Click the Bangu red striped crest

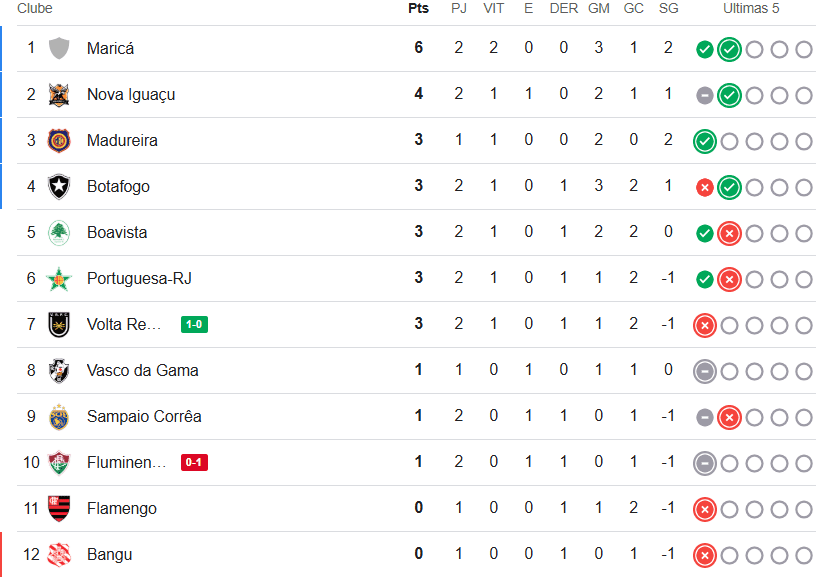pyautogui.click(x=59, y=555)
